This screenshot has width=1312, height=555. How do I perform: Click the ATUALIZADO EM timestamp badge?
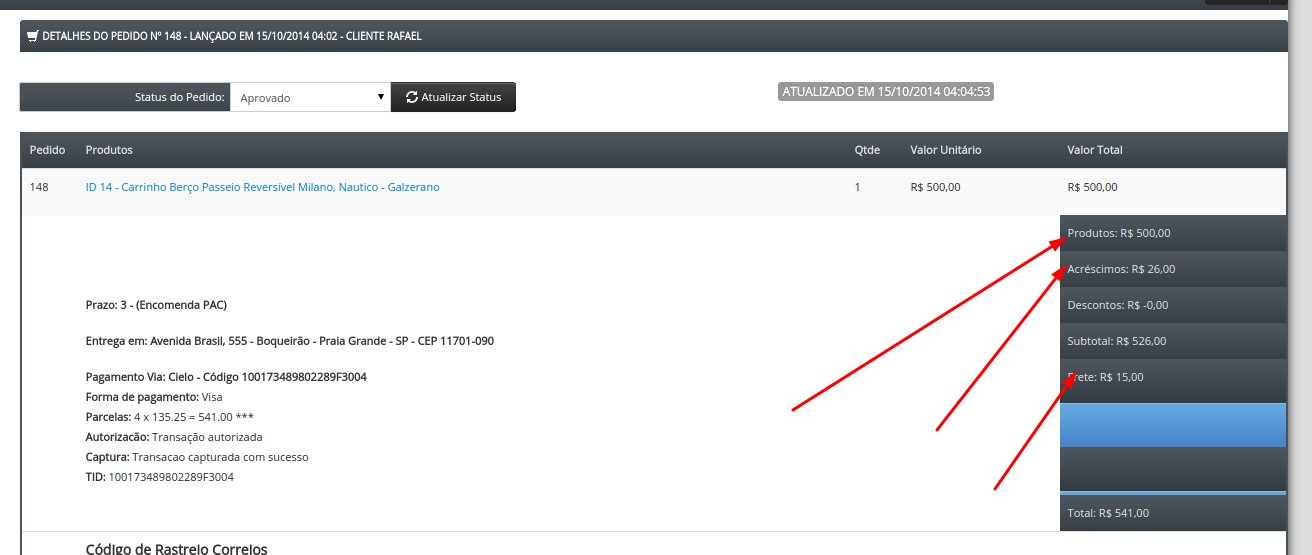coord(886,91)
